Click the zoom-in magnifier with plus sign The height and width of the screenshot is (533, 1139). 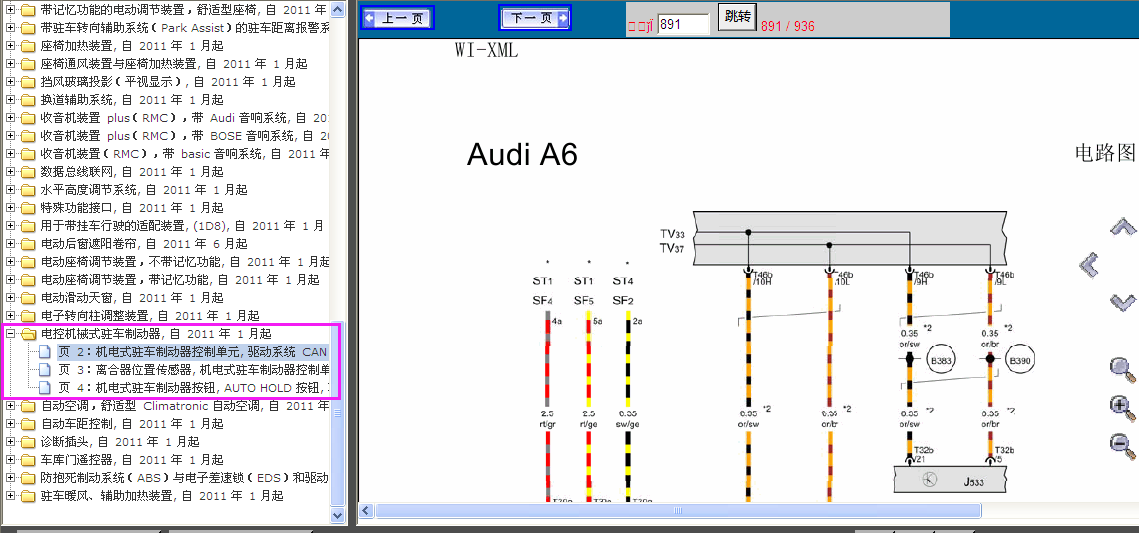point(1123,407)
